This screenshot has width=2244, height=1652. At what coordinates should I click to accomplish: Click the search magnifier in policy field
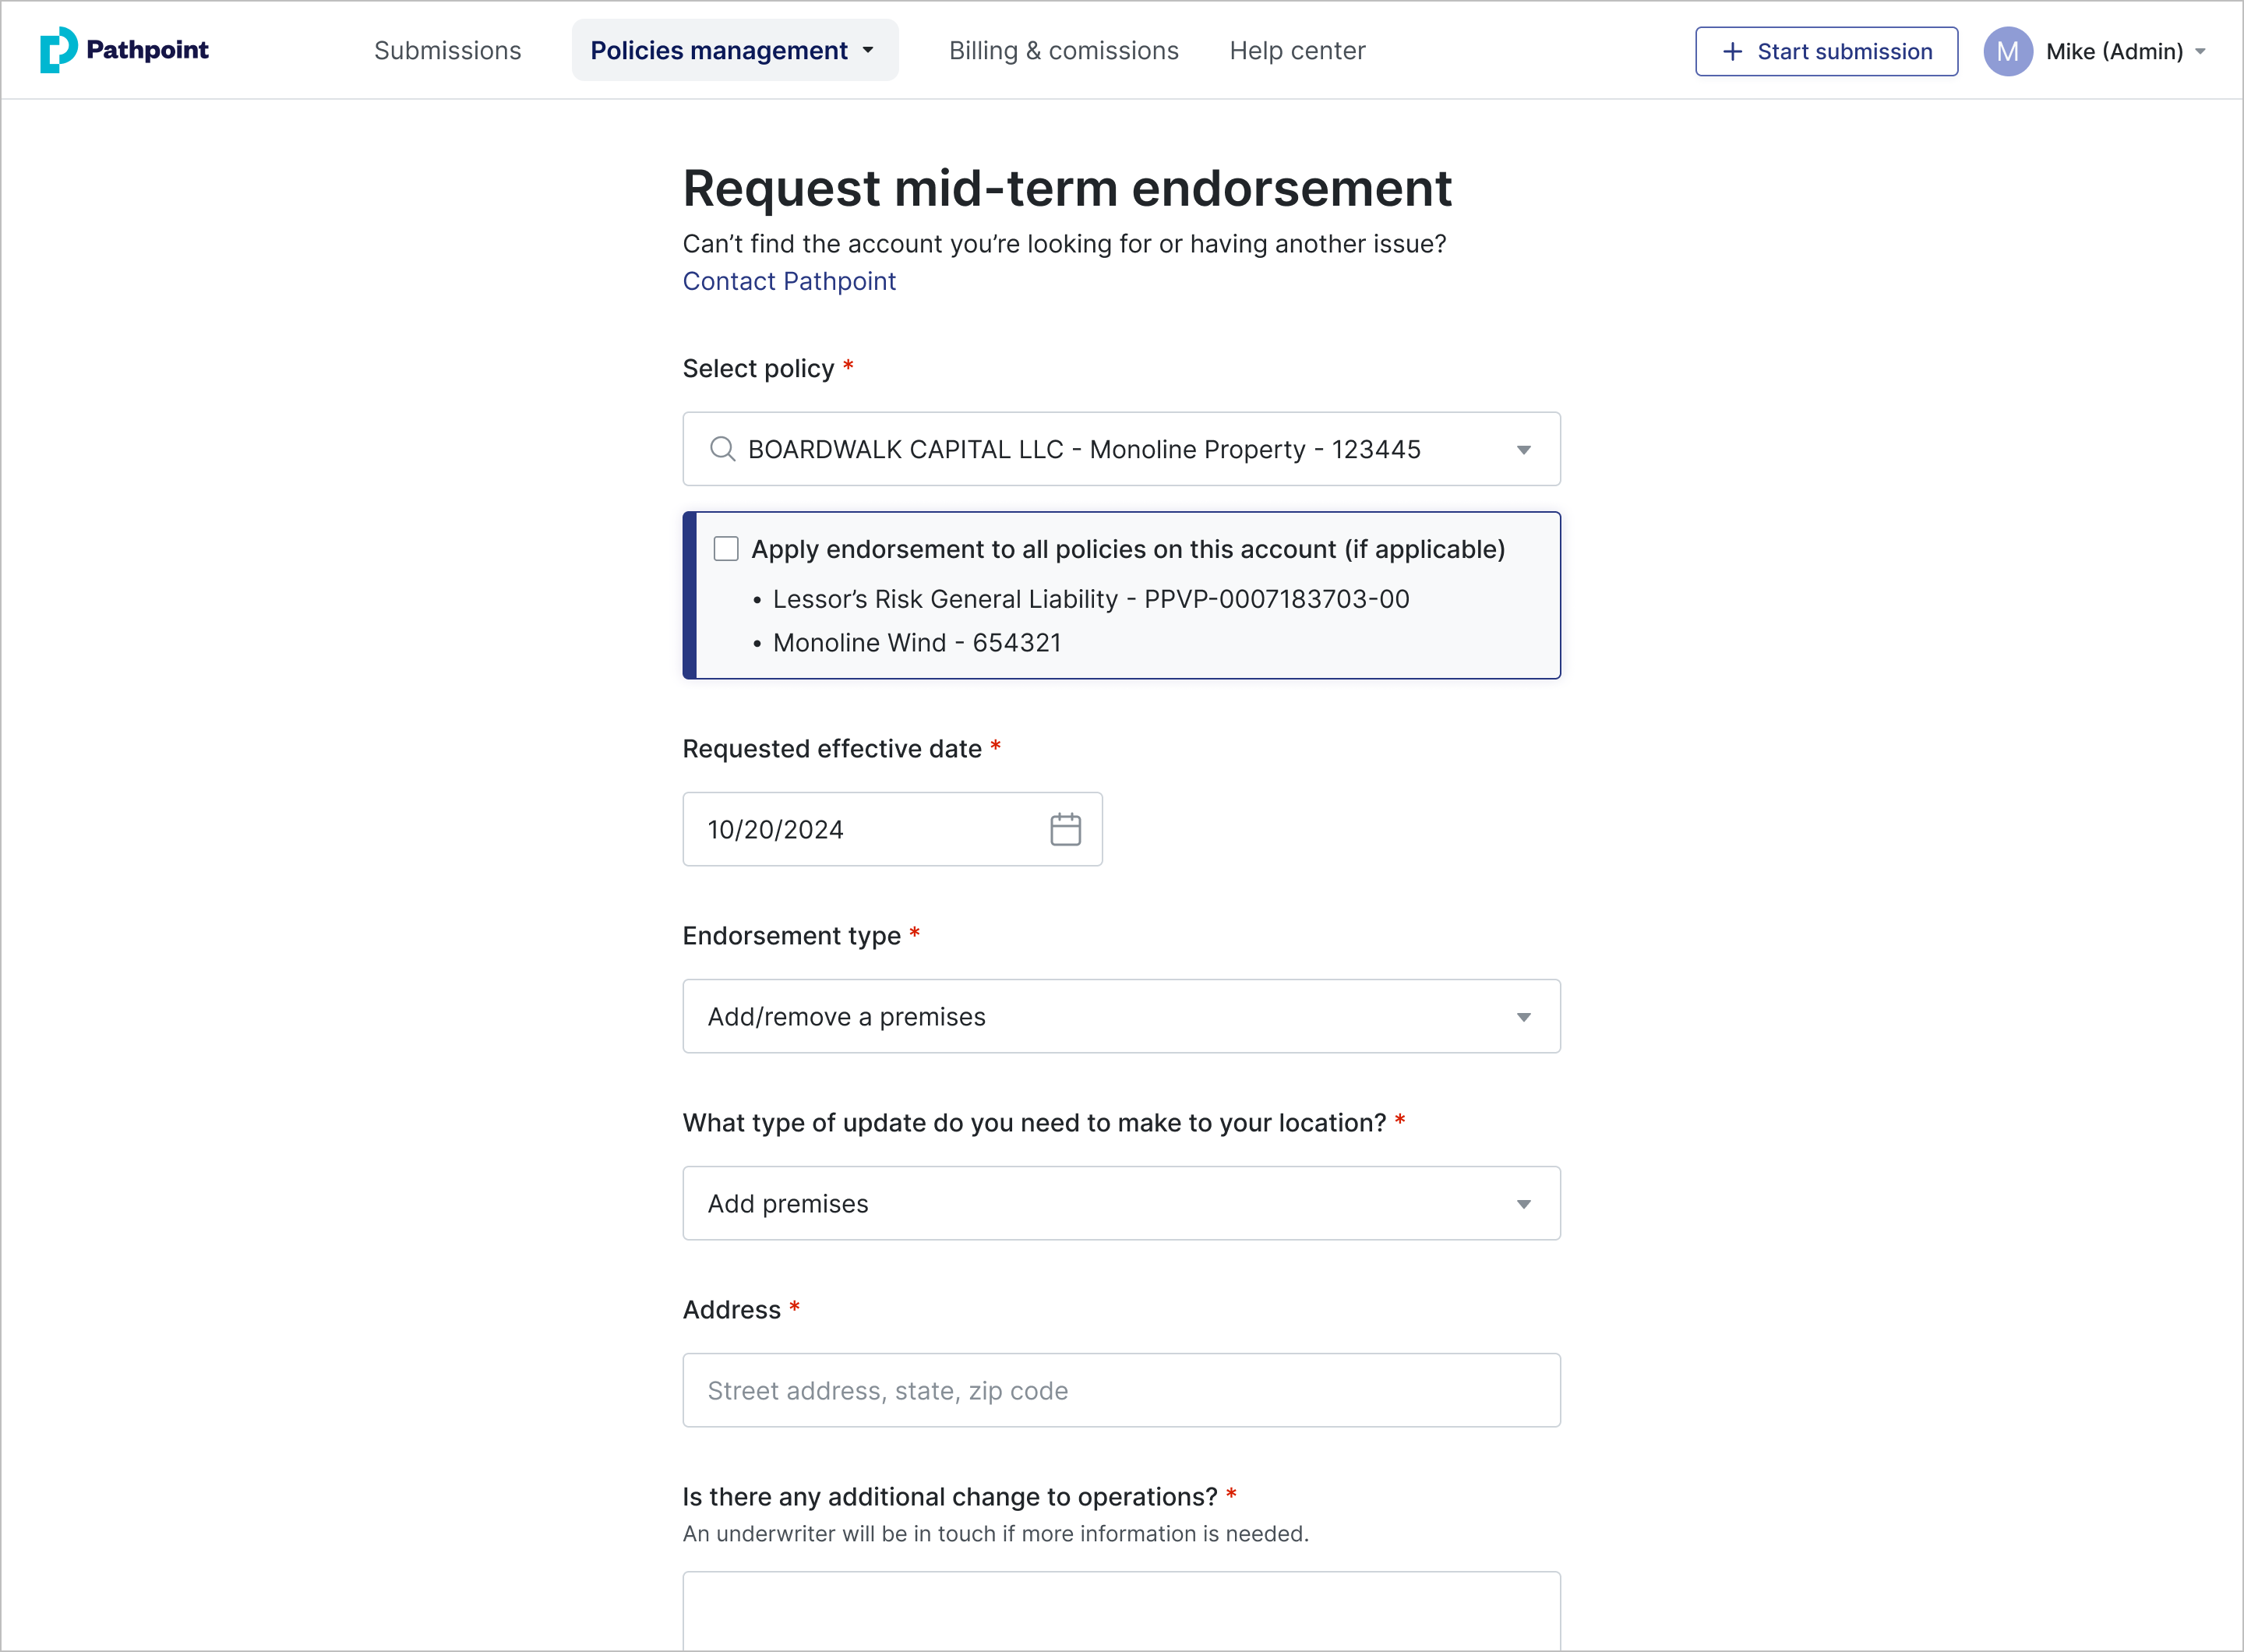click(x=722, y=449)
